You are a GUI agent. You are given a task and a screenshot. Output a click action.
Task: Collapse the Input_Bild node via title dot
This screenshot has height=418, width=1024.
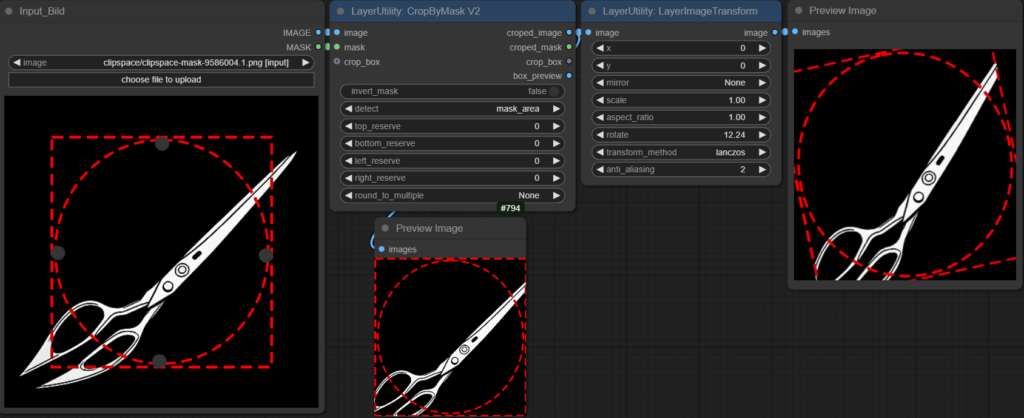click(x=9, y=11)
